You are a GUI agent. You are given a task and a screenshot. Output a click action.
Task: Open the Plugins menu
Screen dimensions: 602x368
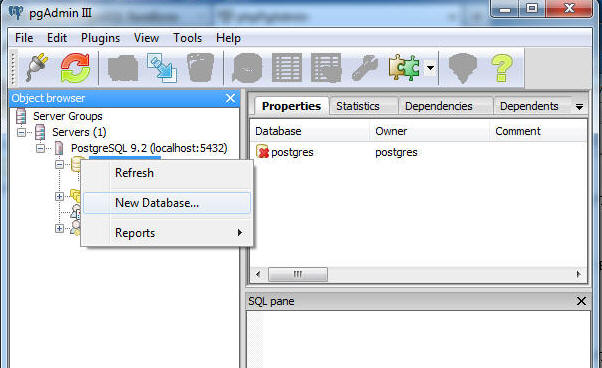click(100, 38)
